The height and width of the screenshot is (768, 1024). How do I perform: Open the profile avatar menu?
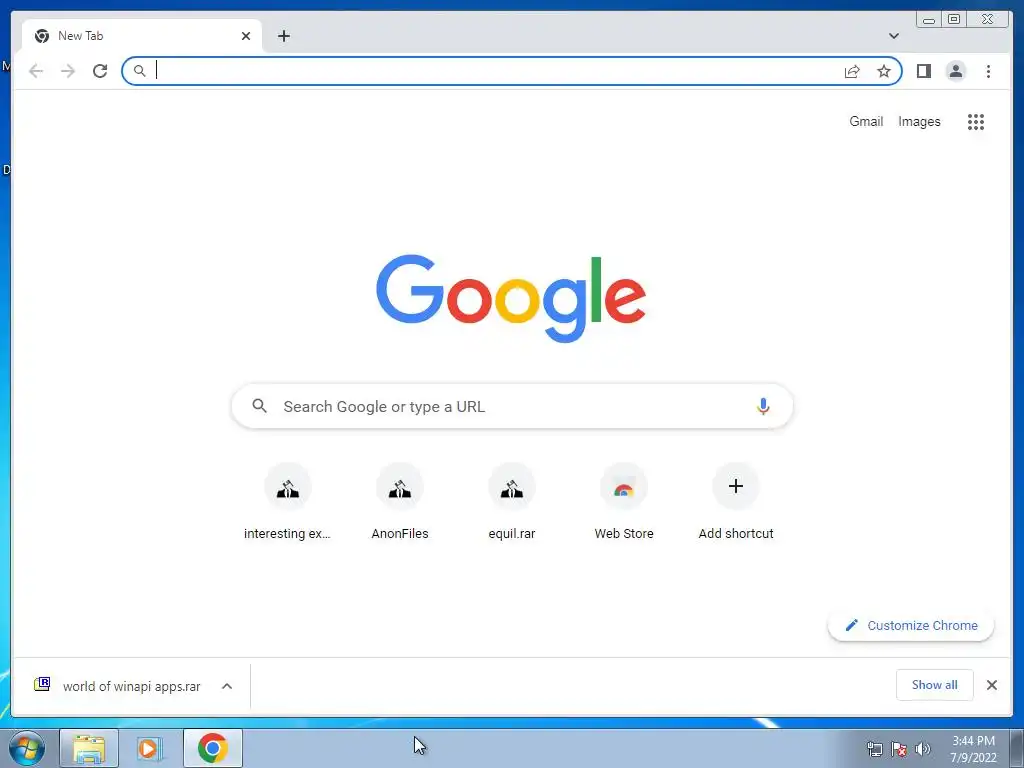(955, 71)
